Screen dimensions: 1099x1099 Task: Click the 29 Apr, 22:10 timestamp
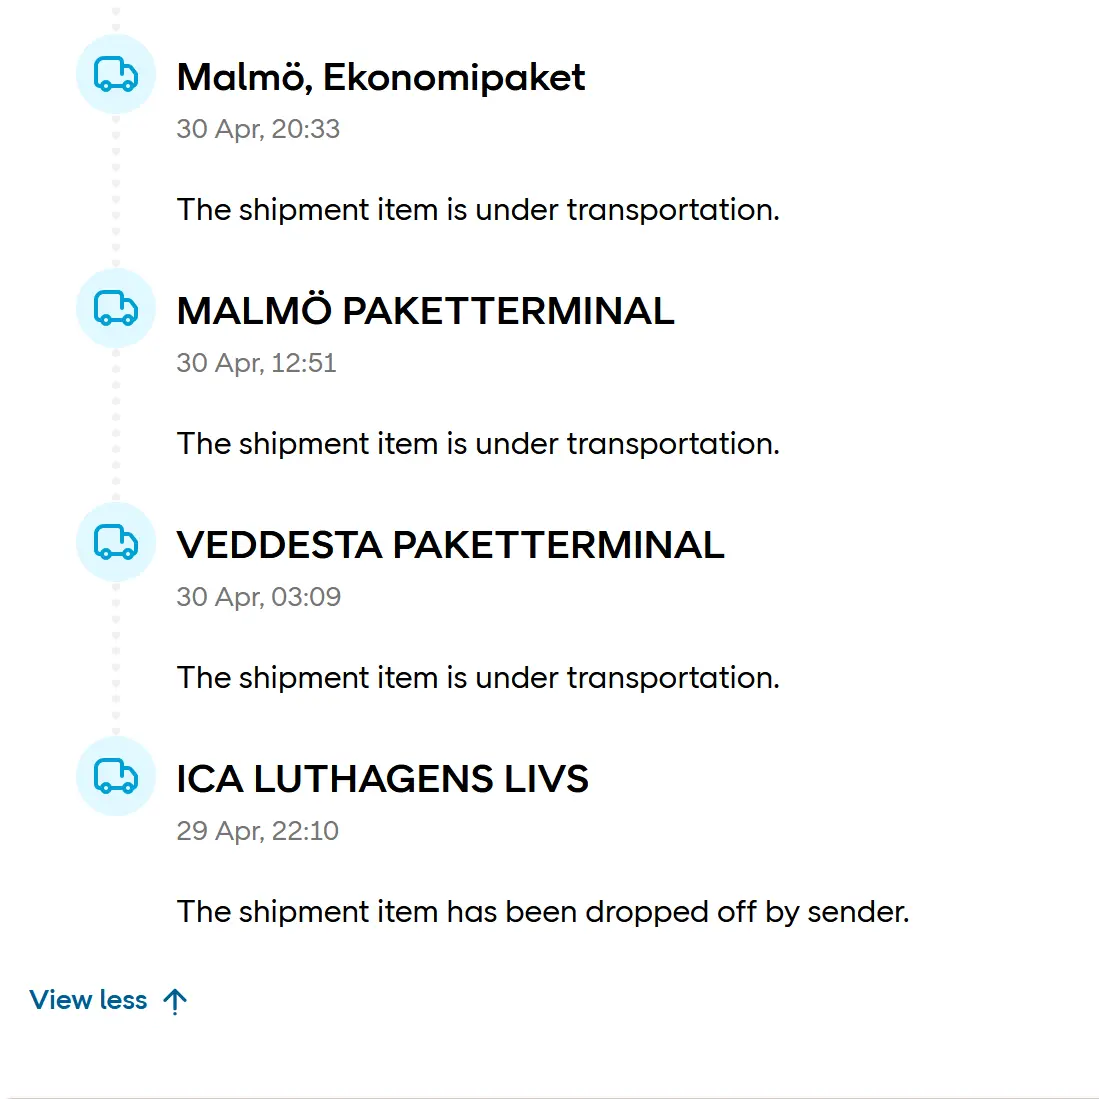pos(257,831)
